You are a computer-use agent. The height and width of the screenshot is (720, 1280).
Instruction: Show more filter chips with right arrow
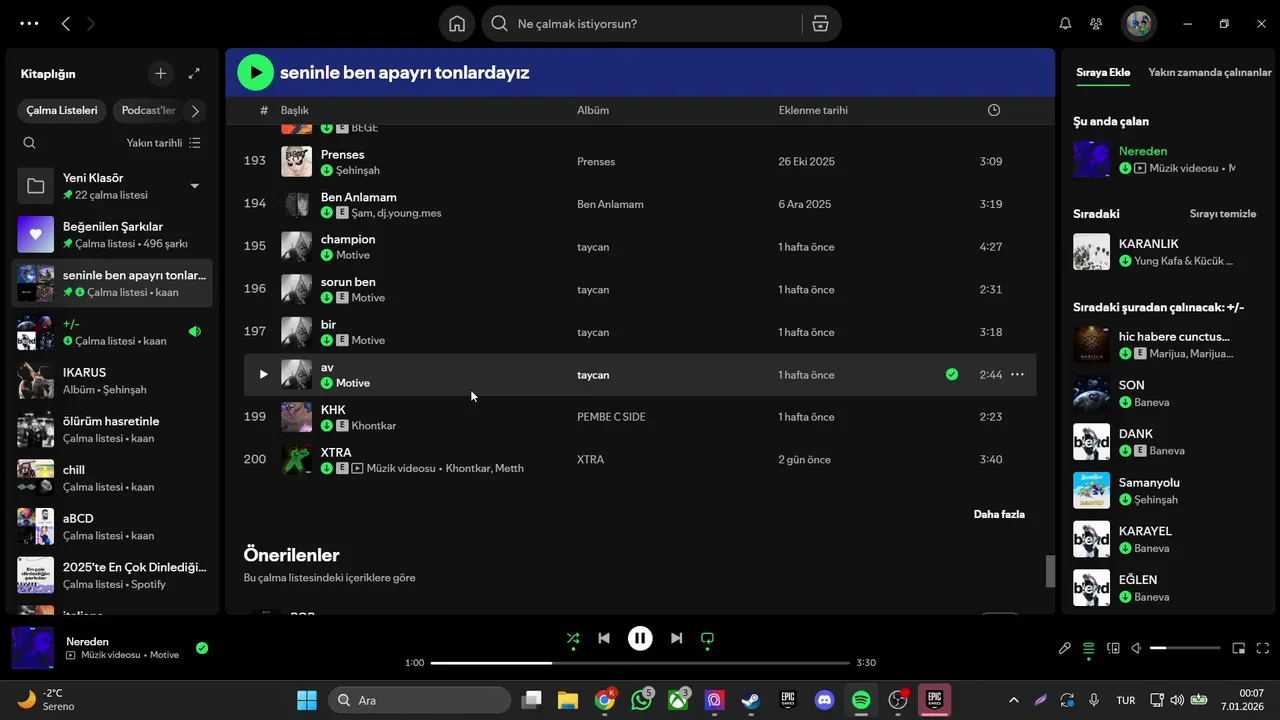point(195,111)
